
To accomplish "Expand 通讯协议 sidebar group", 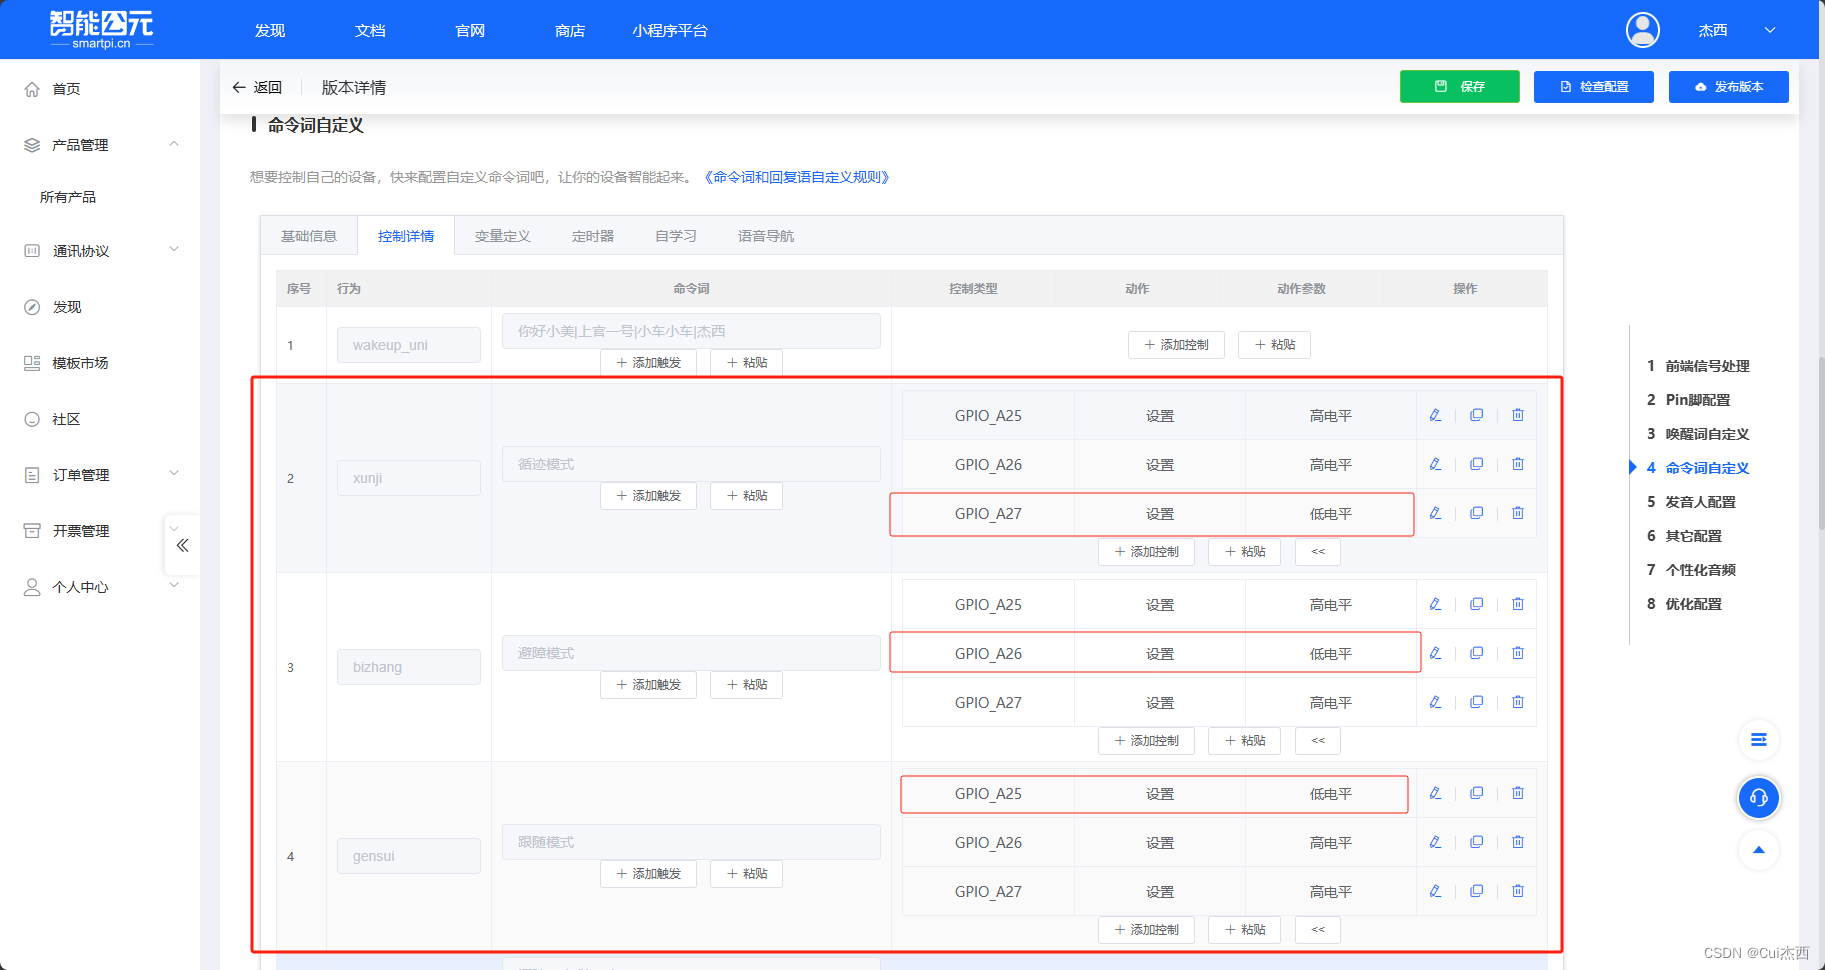I will [174, 250].
